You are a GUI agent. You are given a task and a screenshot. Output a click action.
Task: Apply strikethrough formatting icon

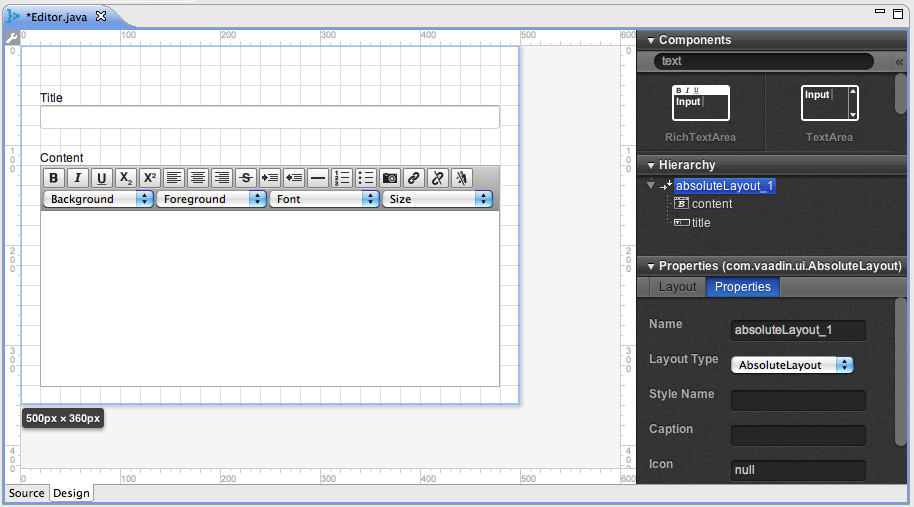coord(246,178)
